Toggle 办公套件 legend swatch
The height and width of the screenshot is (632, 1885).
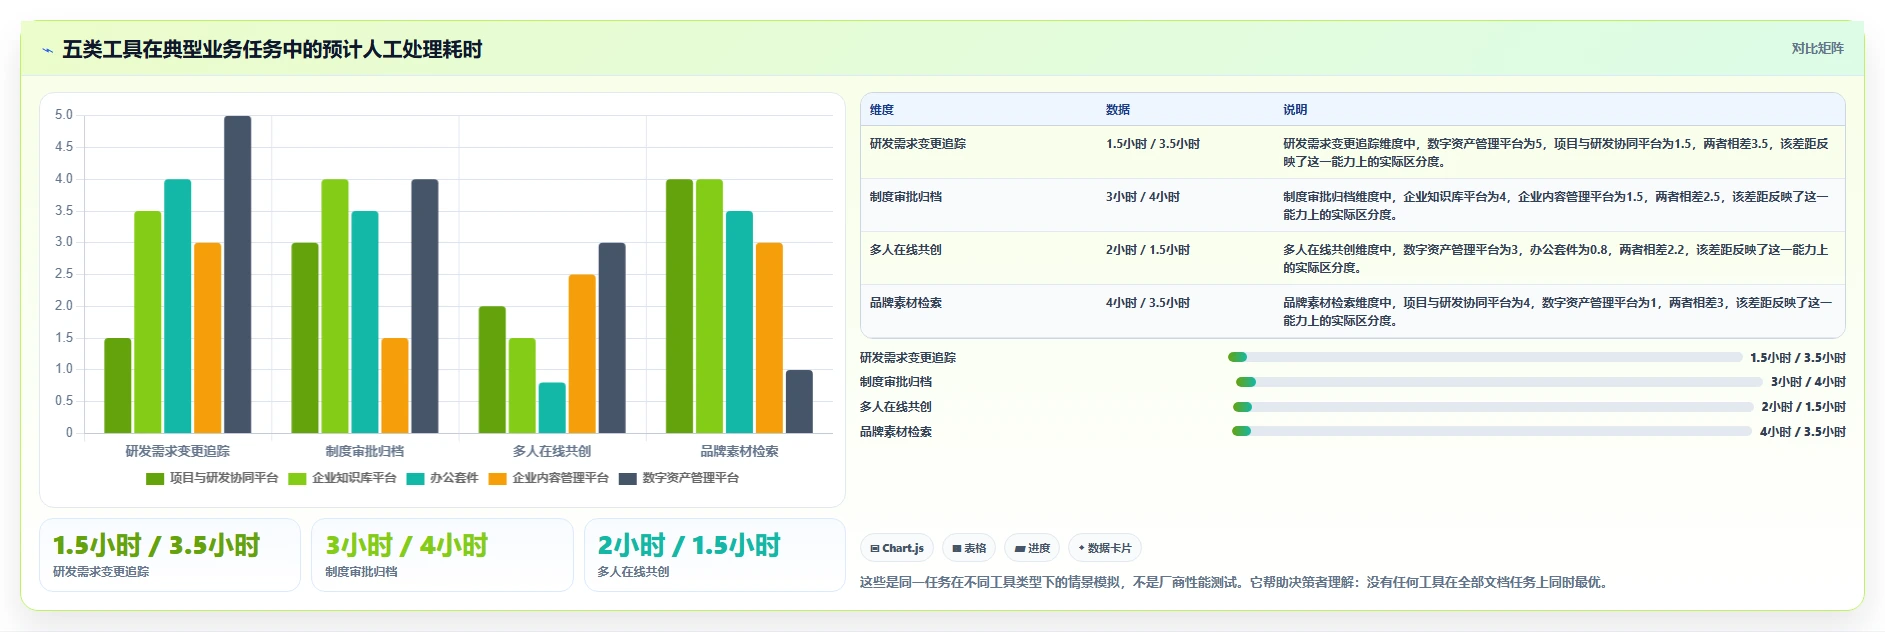click(x=416, y=478)
